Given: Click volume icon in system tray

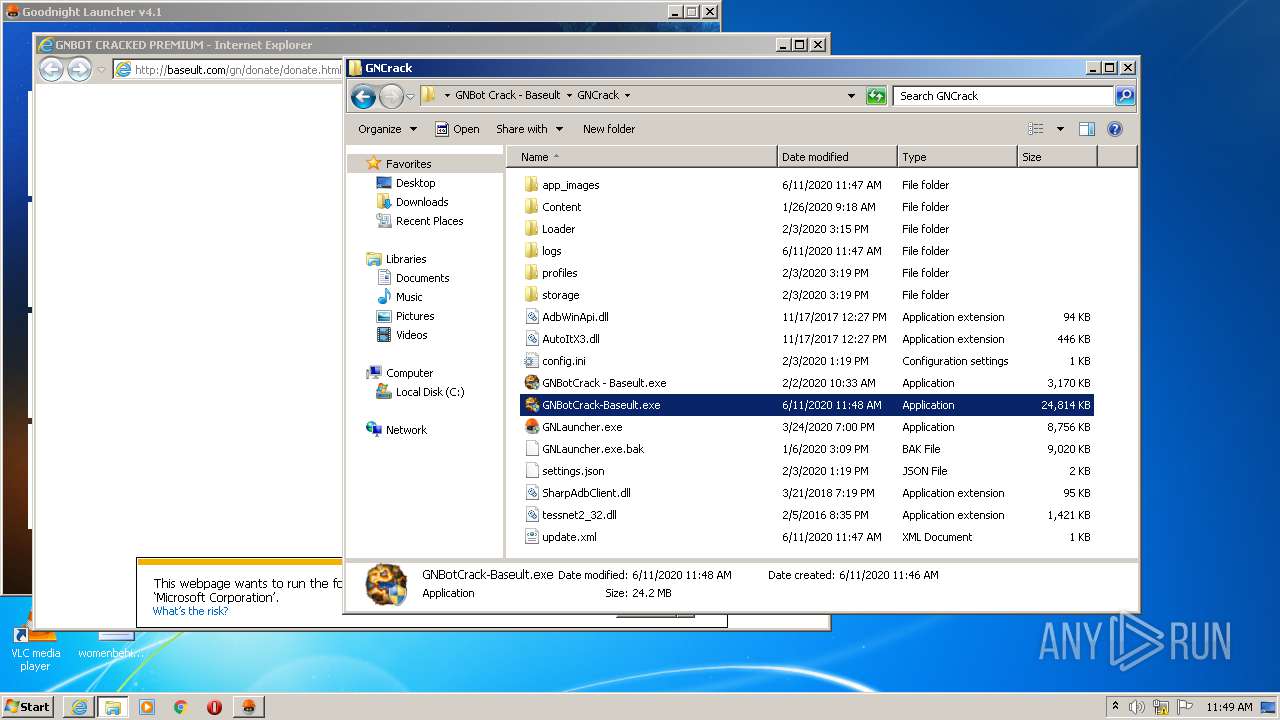Looking at the screenshot, I should [x=1137, y=707].
